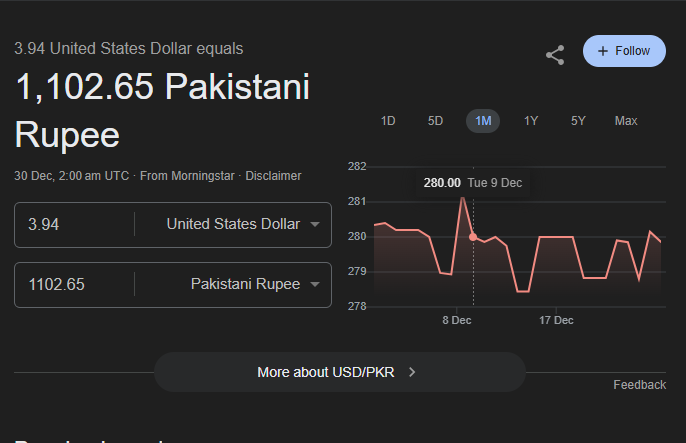Click the share icon
This screenshot has height=443, width=686.
point(555,55)
